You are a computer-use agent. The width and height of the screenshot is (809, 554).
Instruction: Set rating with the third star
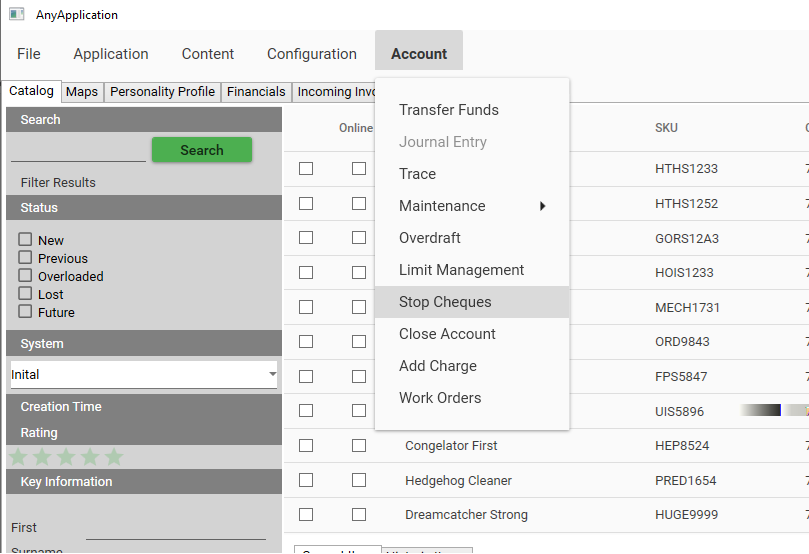66,457
